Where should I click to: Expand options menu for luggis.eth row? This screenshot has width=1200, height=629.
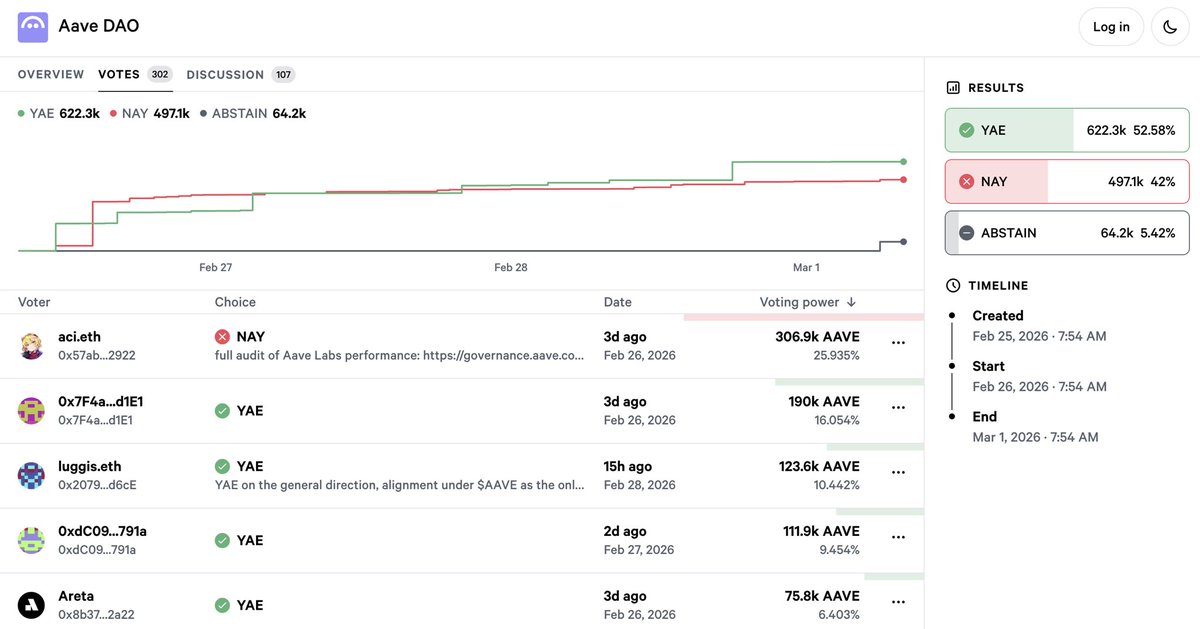click(898, 472)
